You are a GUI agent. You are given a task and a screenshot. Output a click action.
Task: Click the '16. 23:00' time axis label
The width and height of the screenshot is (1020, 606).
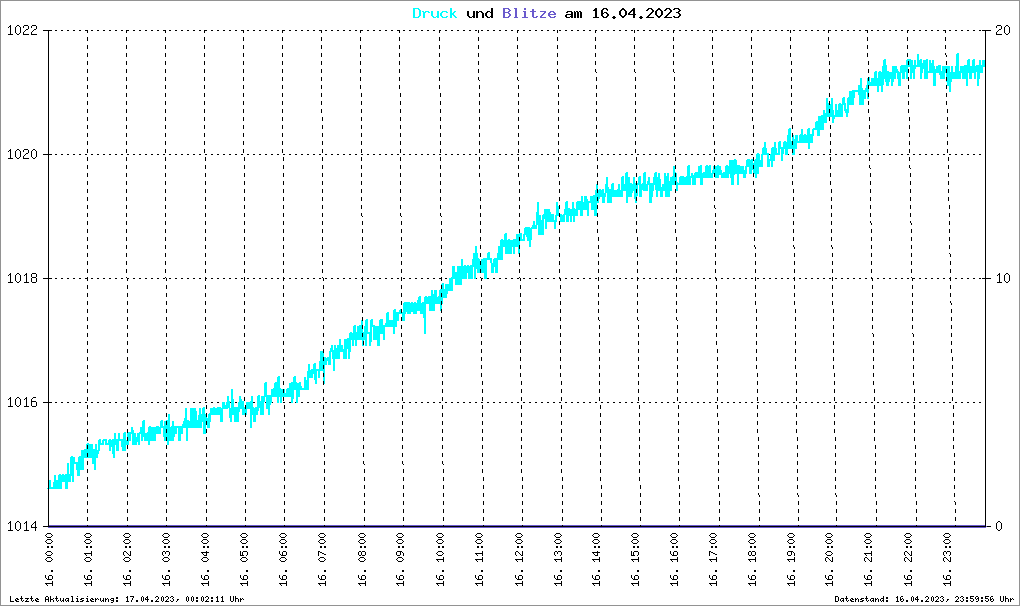947,559
